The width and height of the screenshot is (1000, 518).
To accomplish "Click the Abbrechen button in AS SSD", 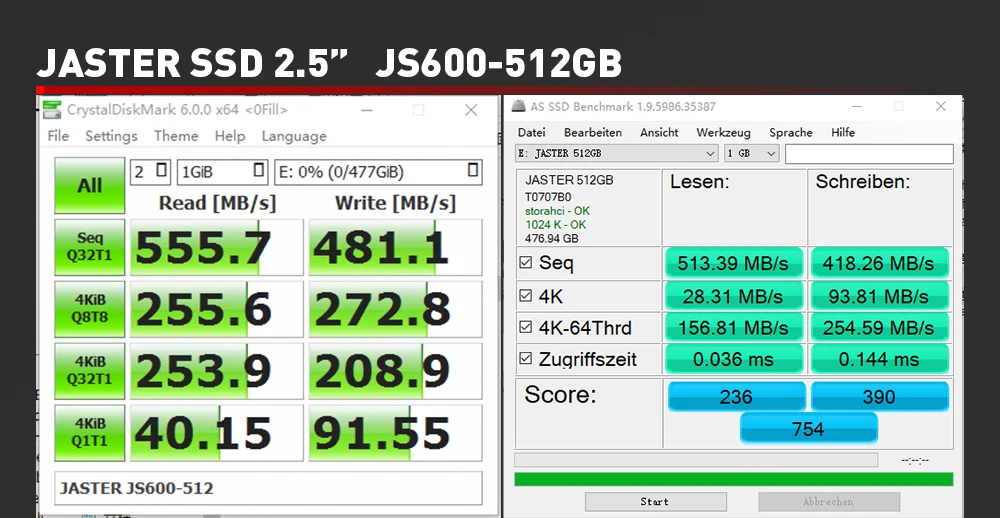I will click(x=828, y=501).
